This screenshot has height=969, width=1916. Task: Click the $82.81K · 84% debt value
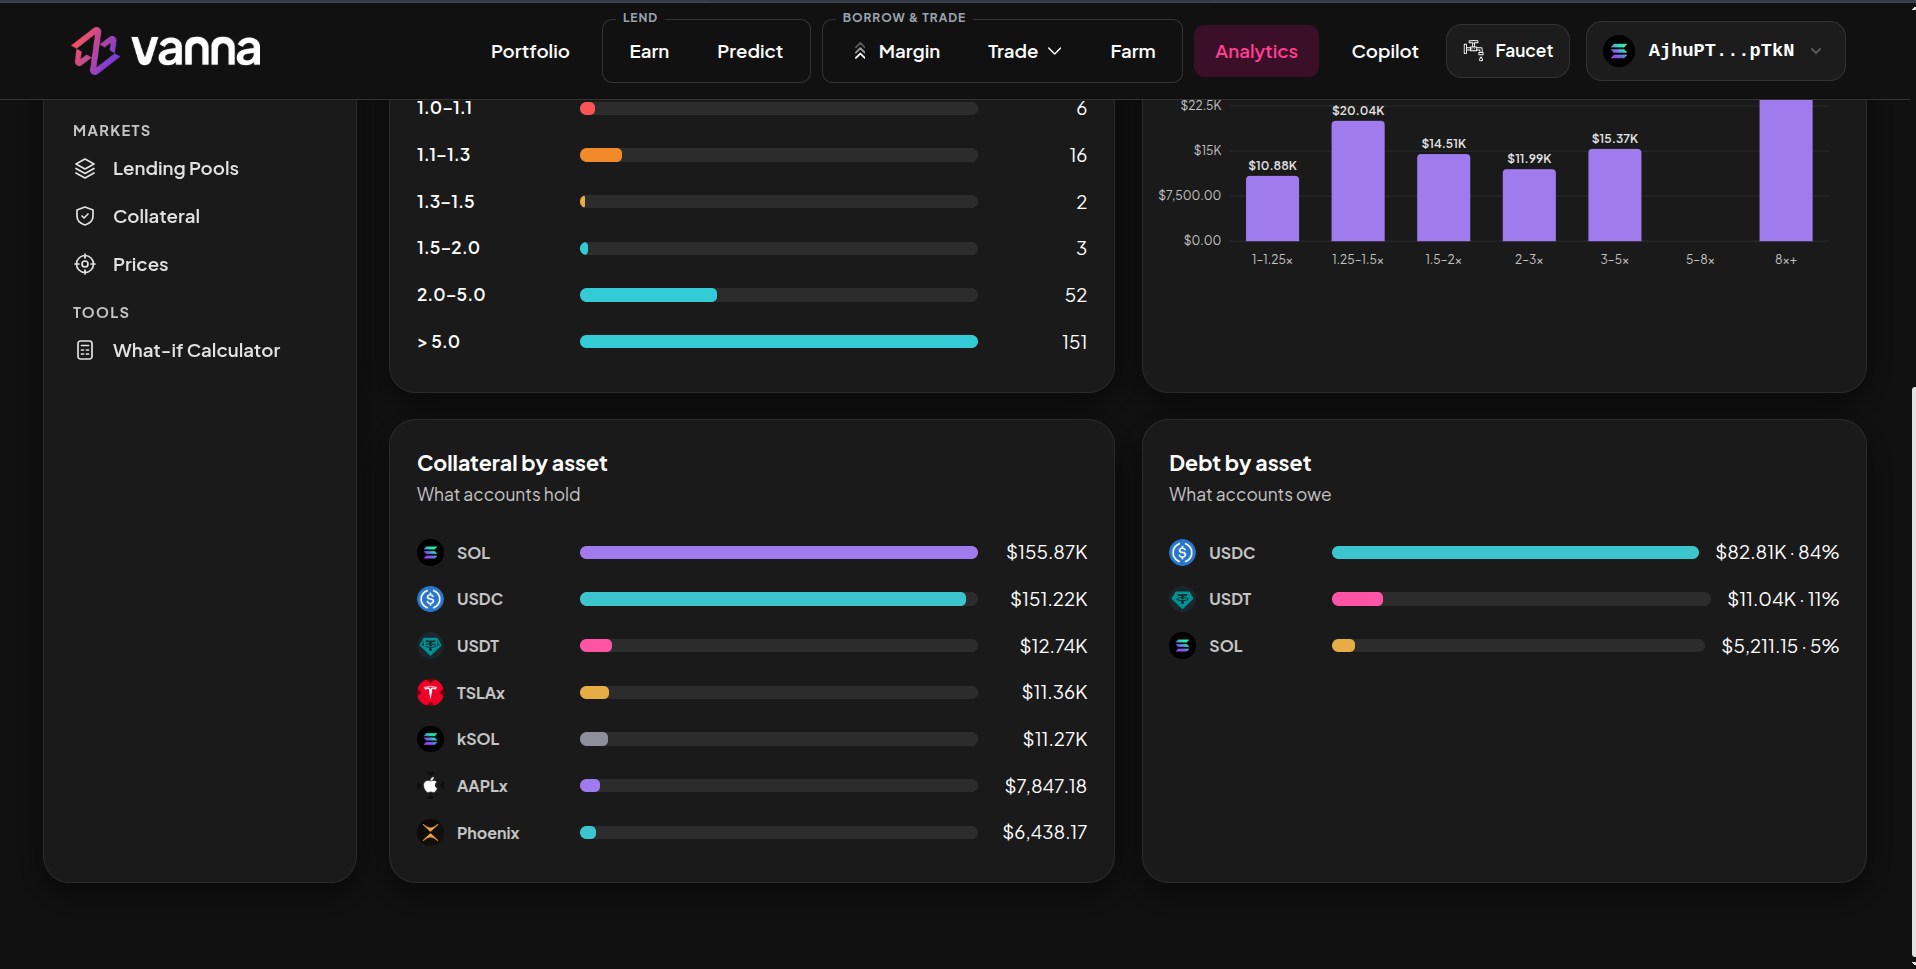tap(1777, 552)
